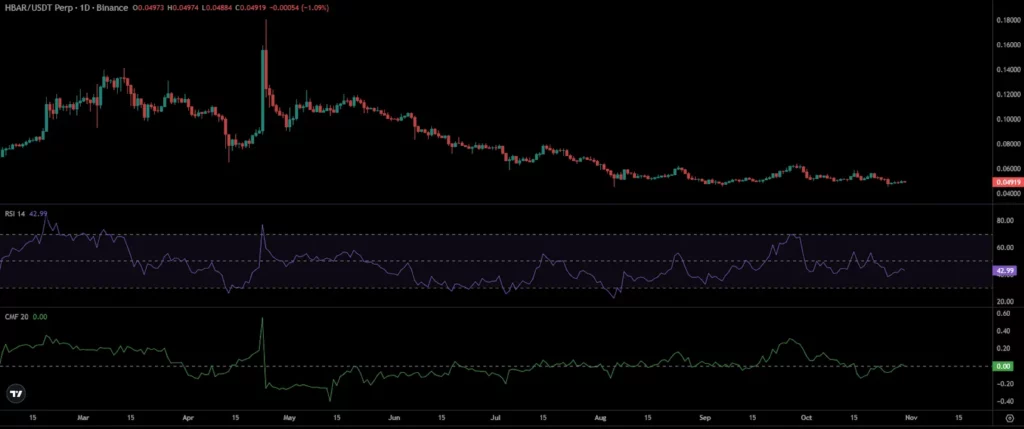
Task: Click the 0.10000 price axis label
Action: [1008, 119]
